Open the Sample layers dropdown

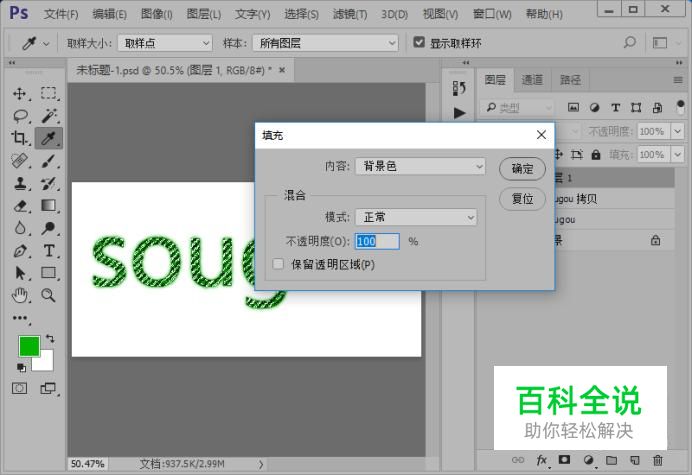[325, 43]
